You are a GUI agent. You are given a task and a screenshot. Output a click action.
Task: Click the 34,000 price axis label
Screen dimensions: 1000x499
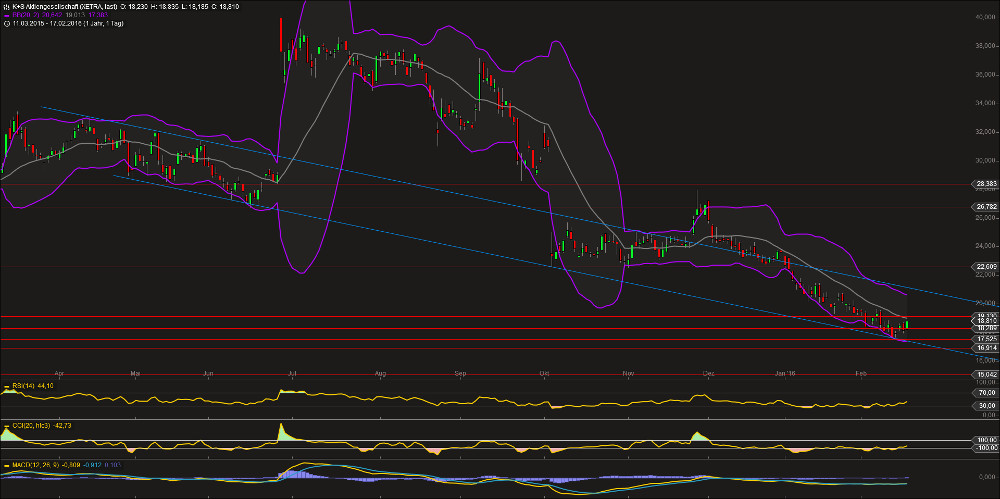pos(987,103)
